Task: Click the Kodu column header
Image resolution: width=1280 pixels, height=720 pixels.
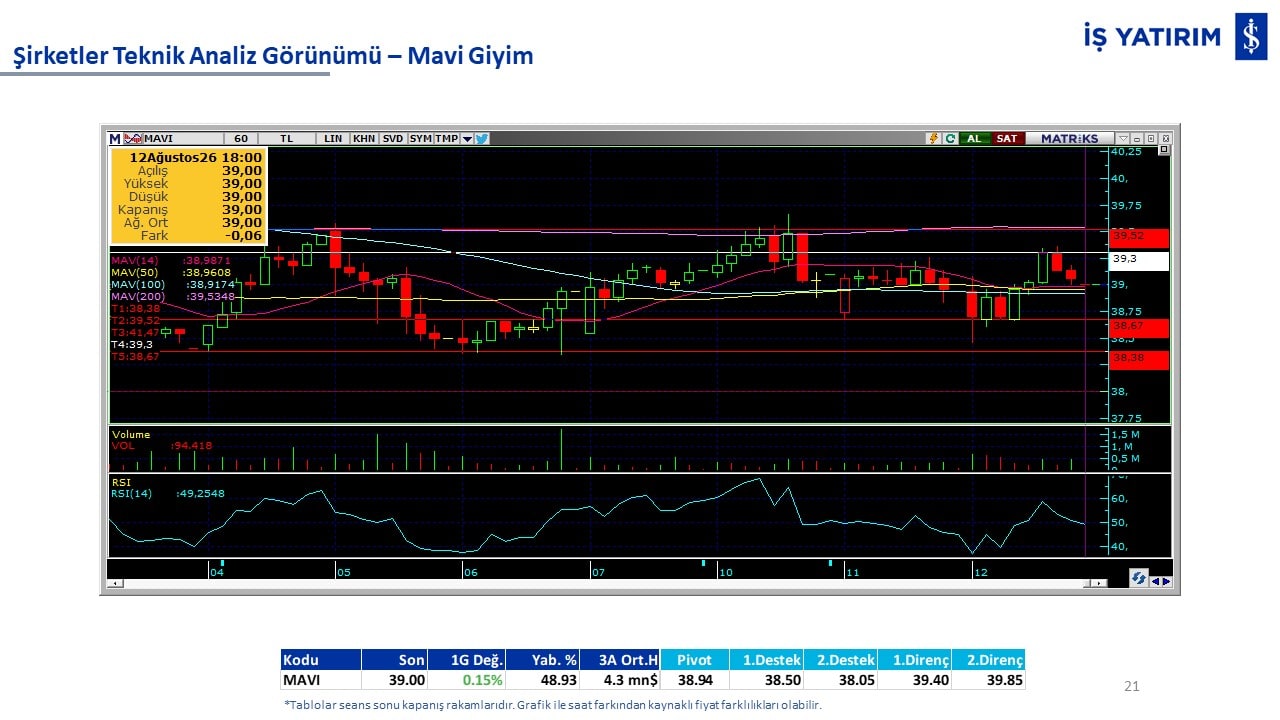Action: [x=320, y=660]
